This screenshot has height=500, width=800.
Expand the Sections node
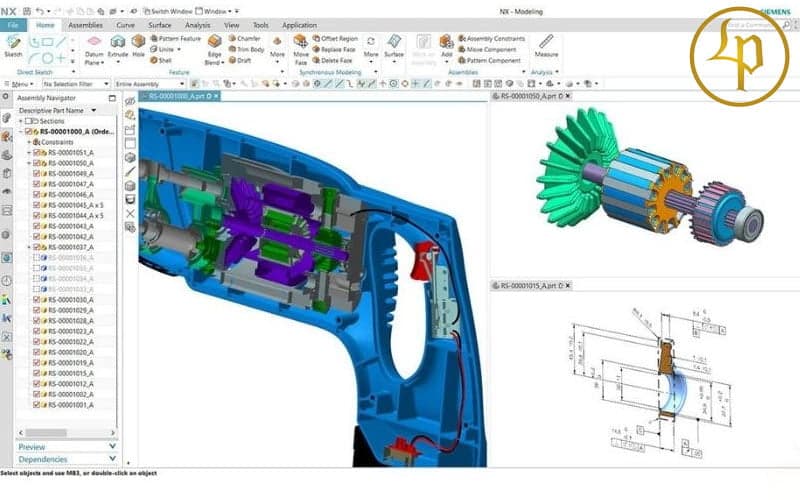[x=21, y=121]
